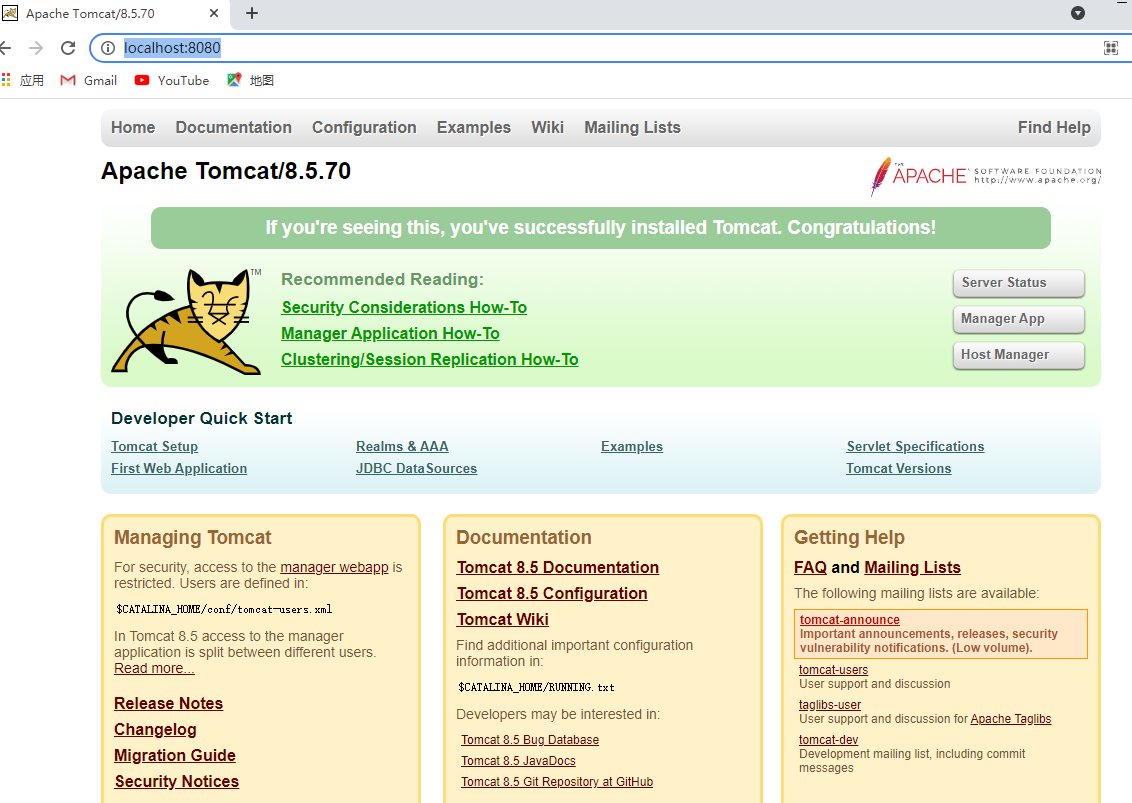Click the downloads icon near window controls
Viewport: 1132px width, 803px height.
point(1078,13)
